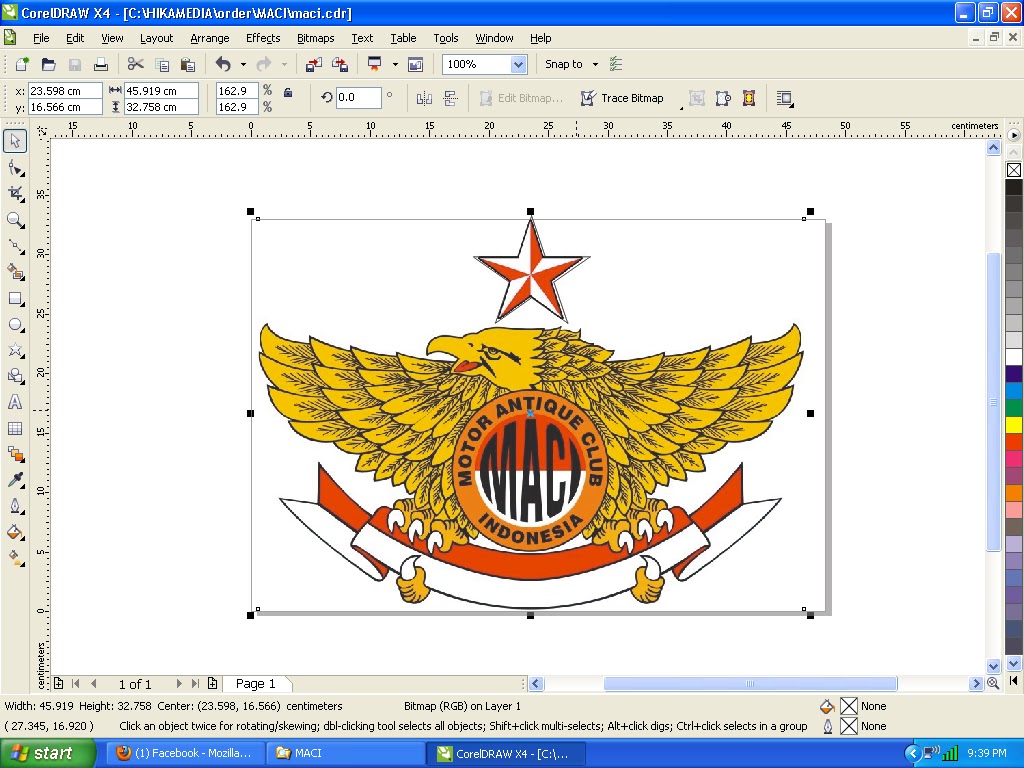Open a file with folder icon
1024x768 pixels.
tap(48, 64)
